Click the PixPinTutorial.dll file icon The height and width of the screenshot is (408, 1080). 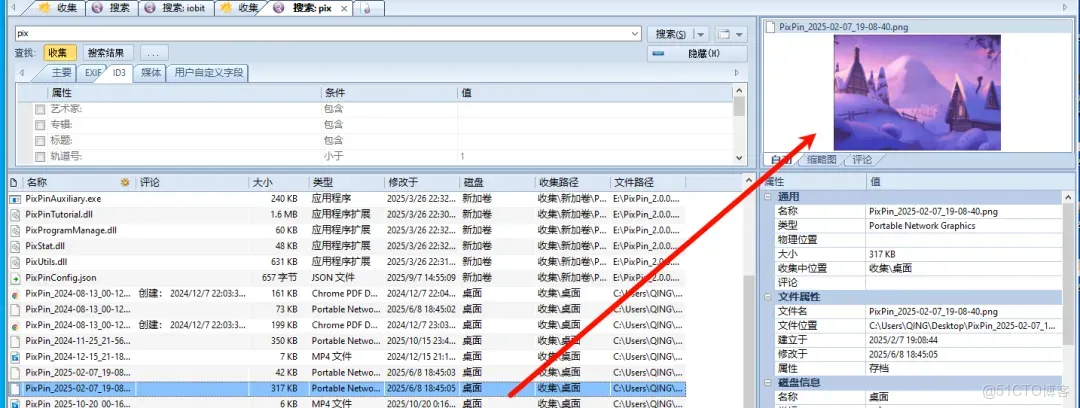(x=15, y=214)
